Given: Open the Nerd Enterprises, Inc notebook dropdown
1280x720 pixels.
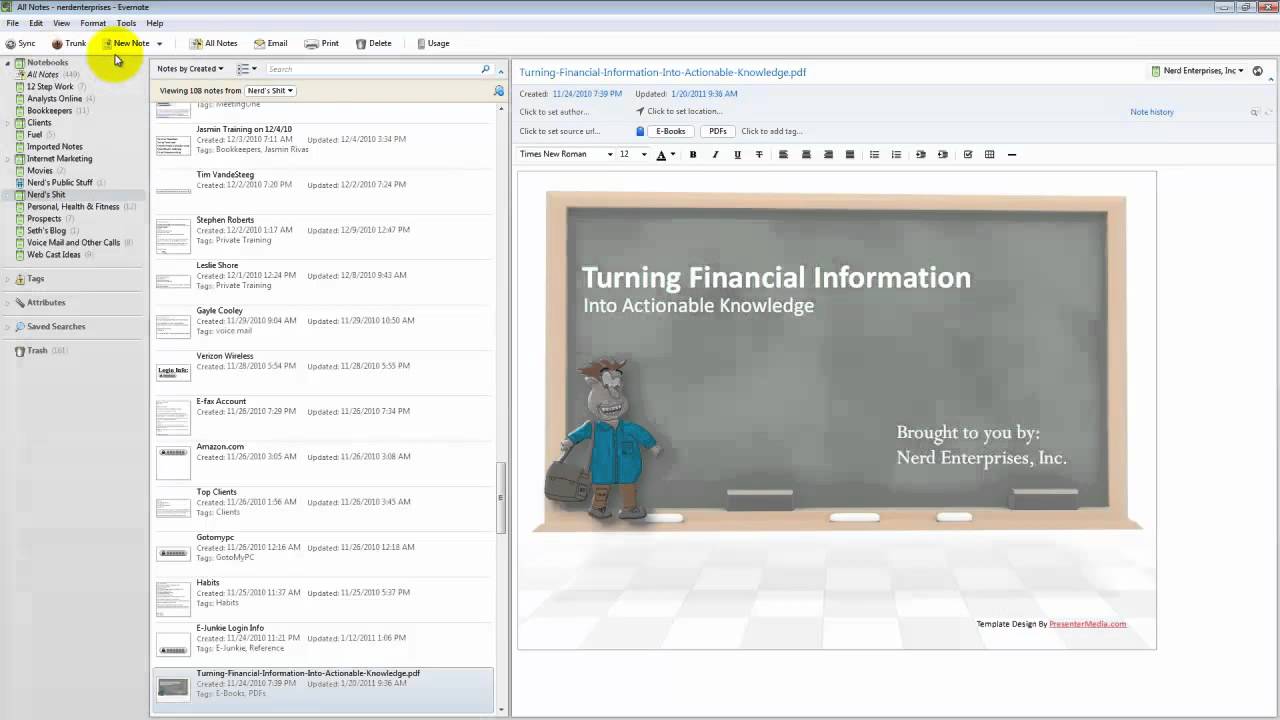Looking at the screenshot, I should point(1197,71).
